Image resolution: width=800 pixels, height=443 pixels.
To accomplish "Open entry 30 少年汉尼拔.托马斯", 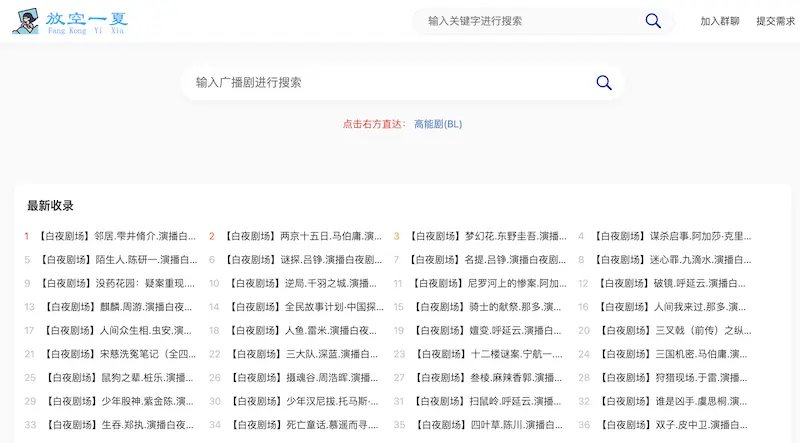I will 304,401.
